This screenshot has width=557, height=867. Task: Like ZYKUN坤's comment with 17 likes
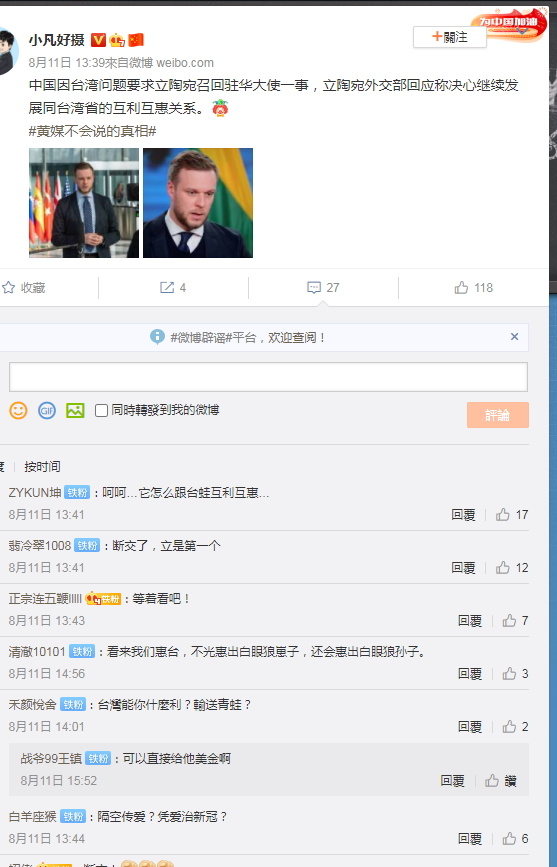coord(512,515)
